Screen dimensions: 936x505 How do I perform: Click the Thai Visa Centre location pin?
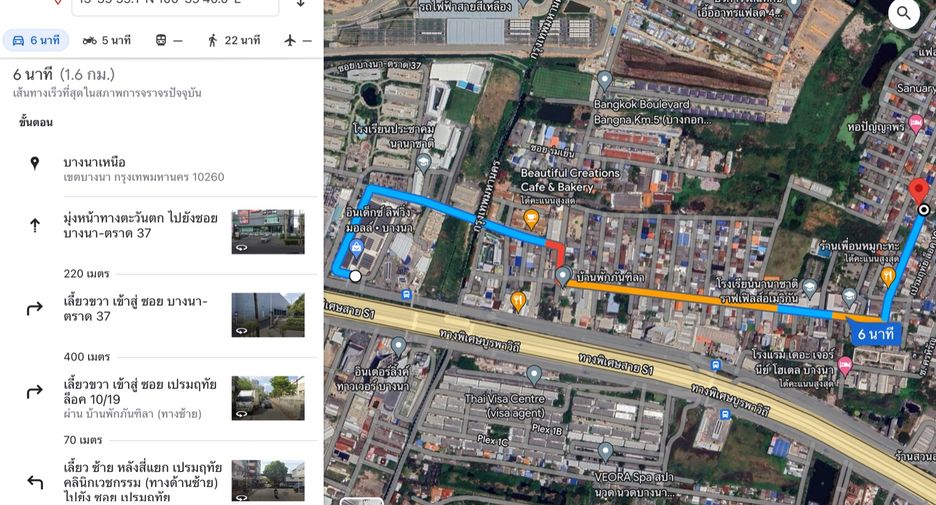coord(534,375)
